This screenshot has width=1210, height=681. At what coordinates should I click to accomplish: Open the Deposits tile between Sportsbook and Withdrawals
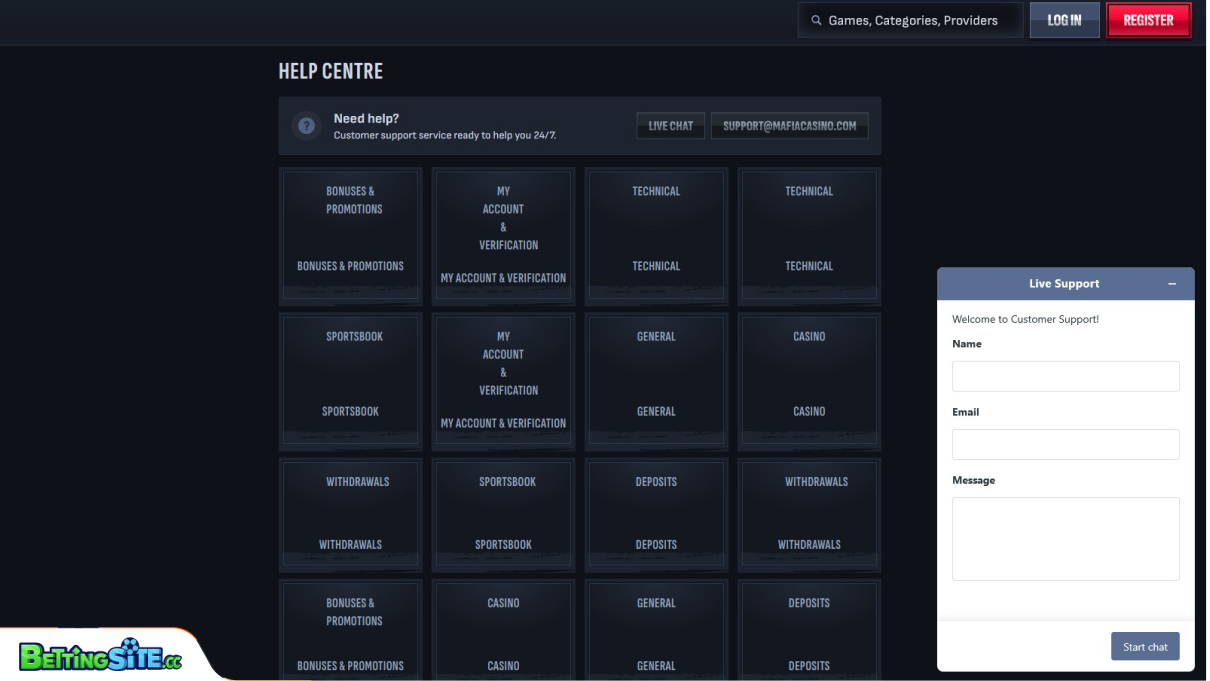point(656,514)
